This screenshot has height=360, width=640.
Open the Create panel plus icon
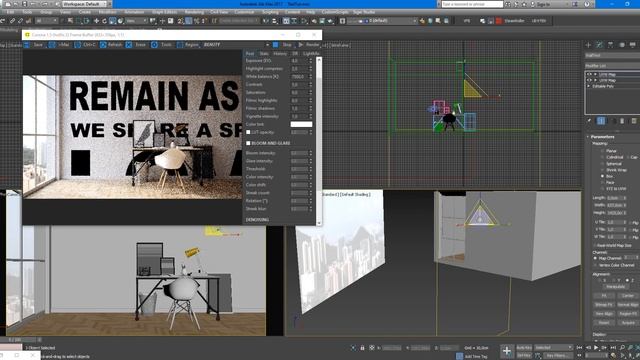pyautogui.click(x=588, y=45)
